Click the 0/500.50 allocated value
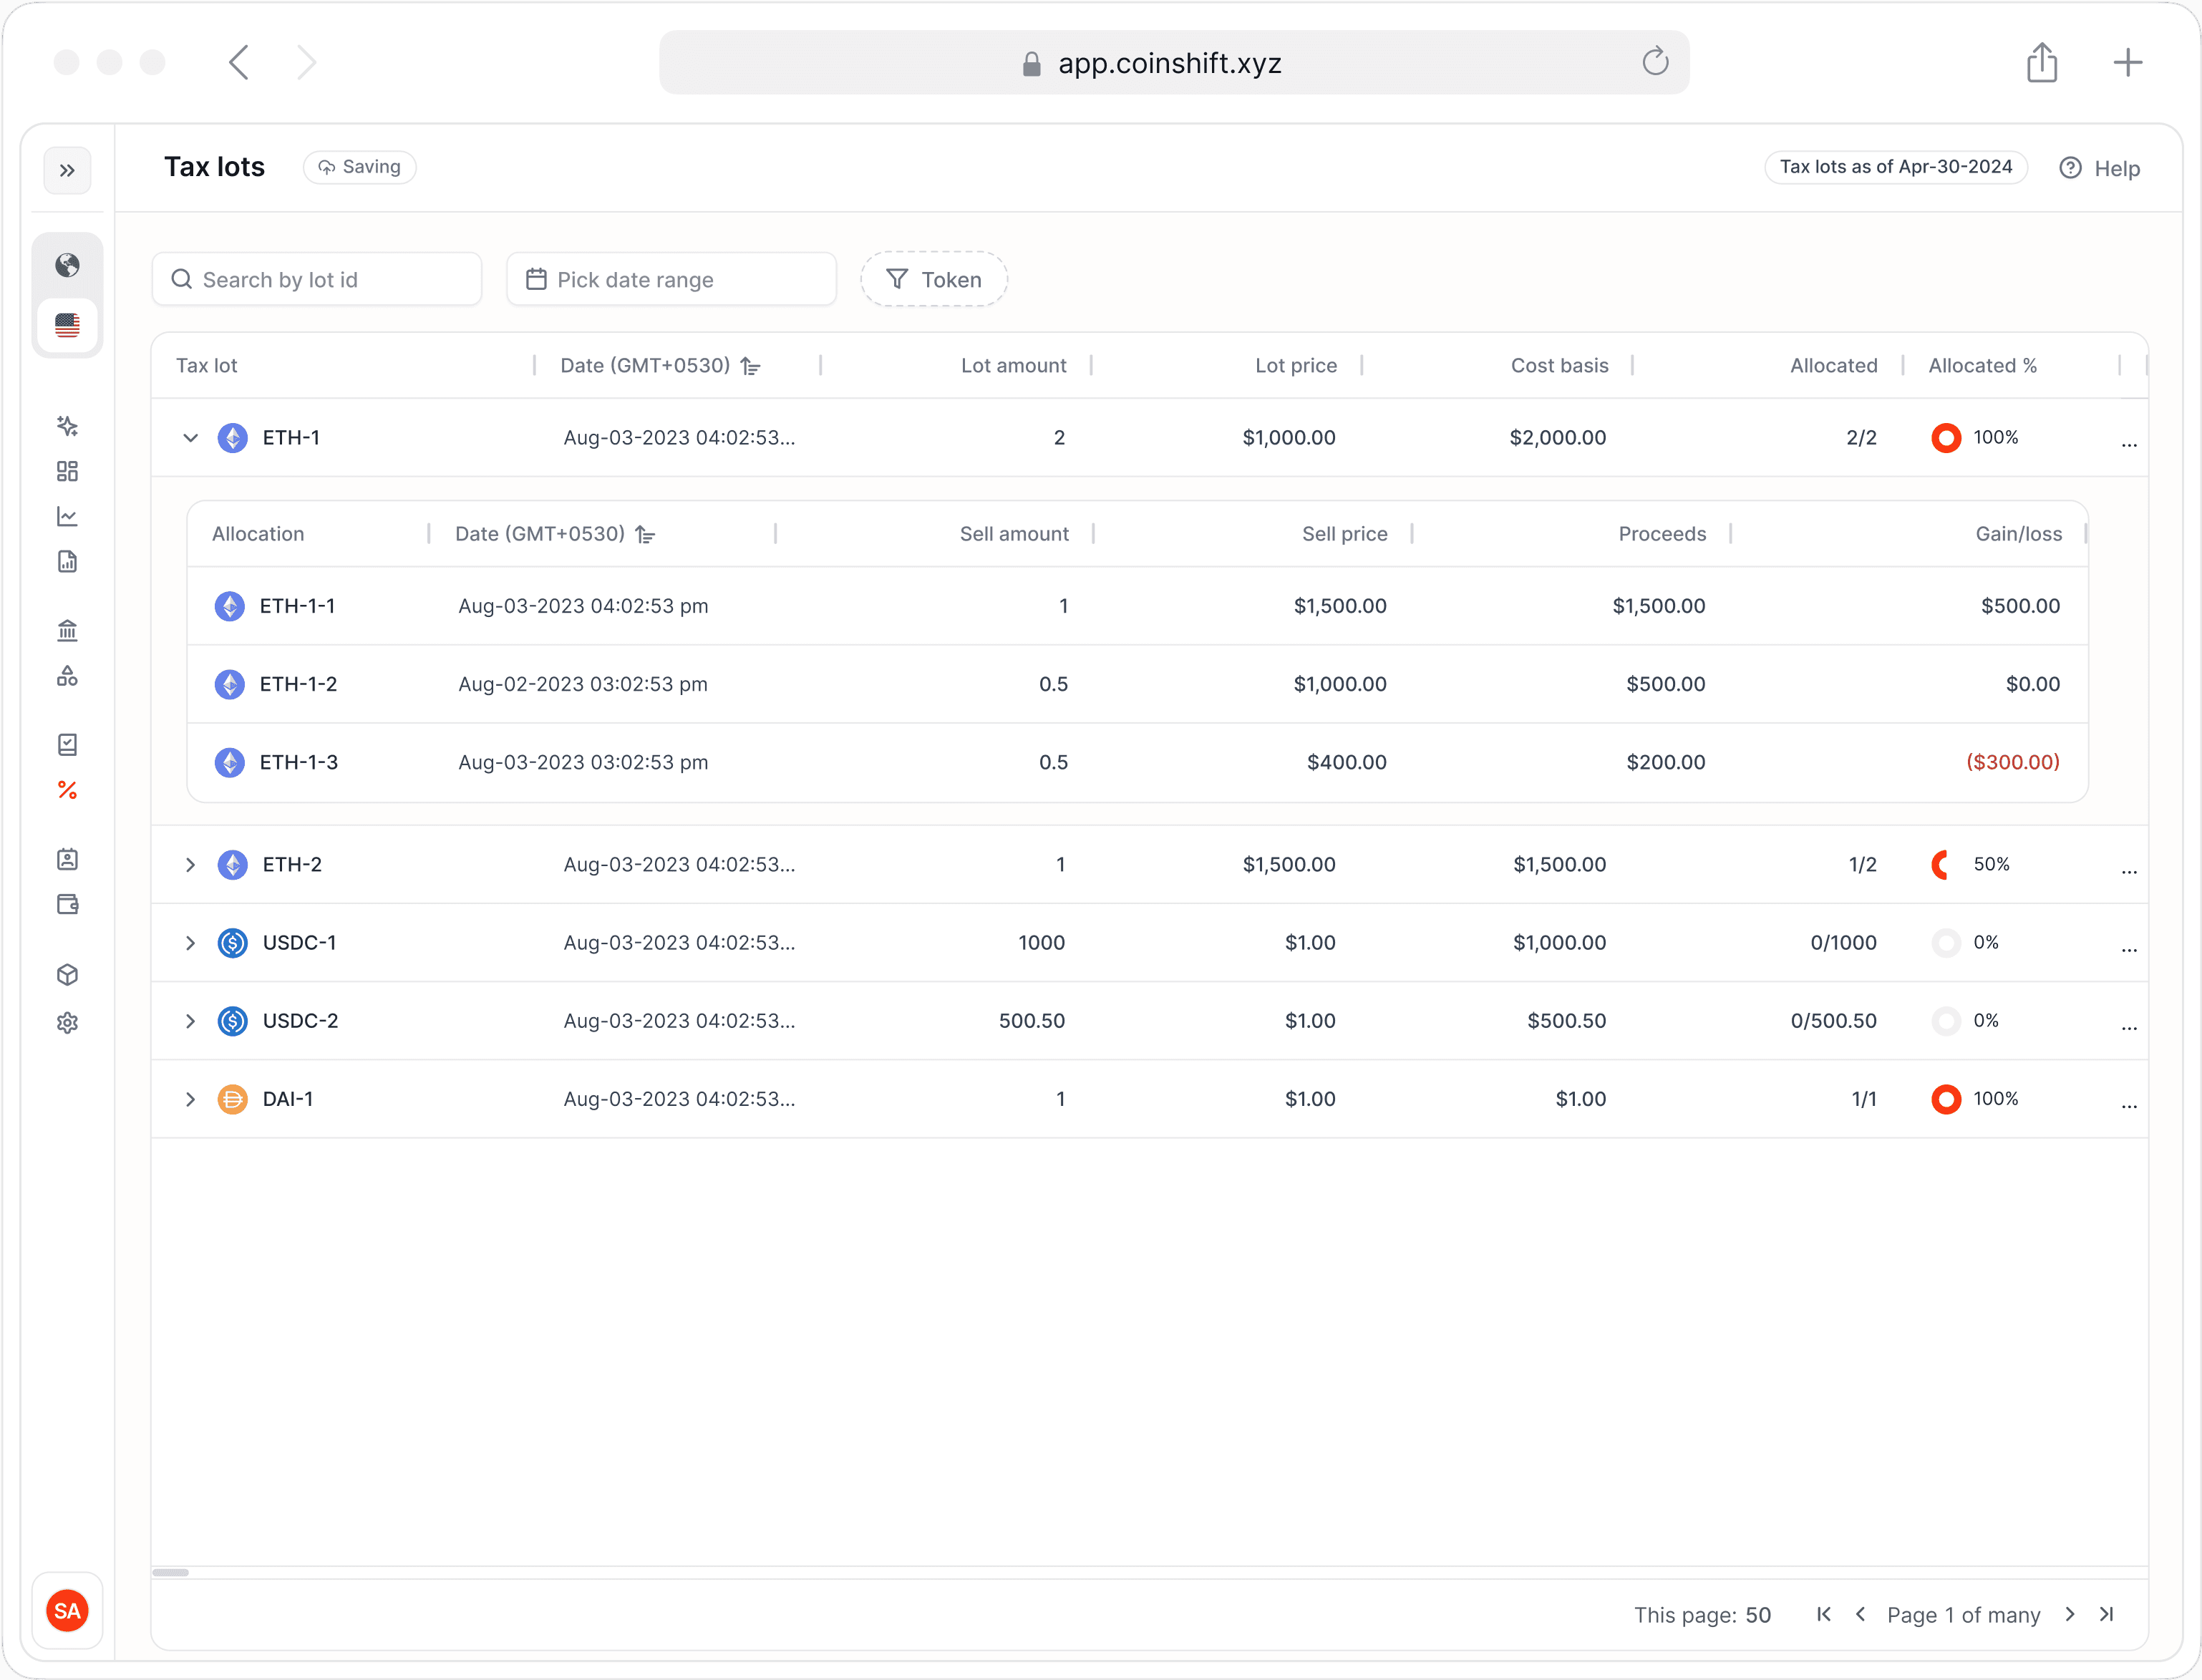This screenshot has height=1680, width=2202. [1833, 1021]
